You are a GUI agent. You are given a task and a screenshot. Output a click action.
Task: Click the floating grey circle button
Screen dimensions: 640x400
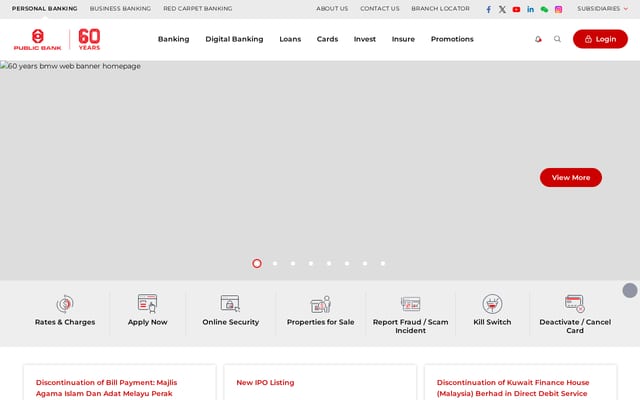point(630,290)
